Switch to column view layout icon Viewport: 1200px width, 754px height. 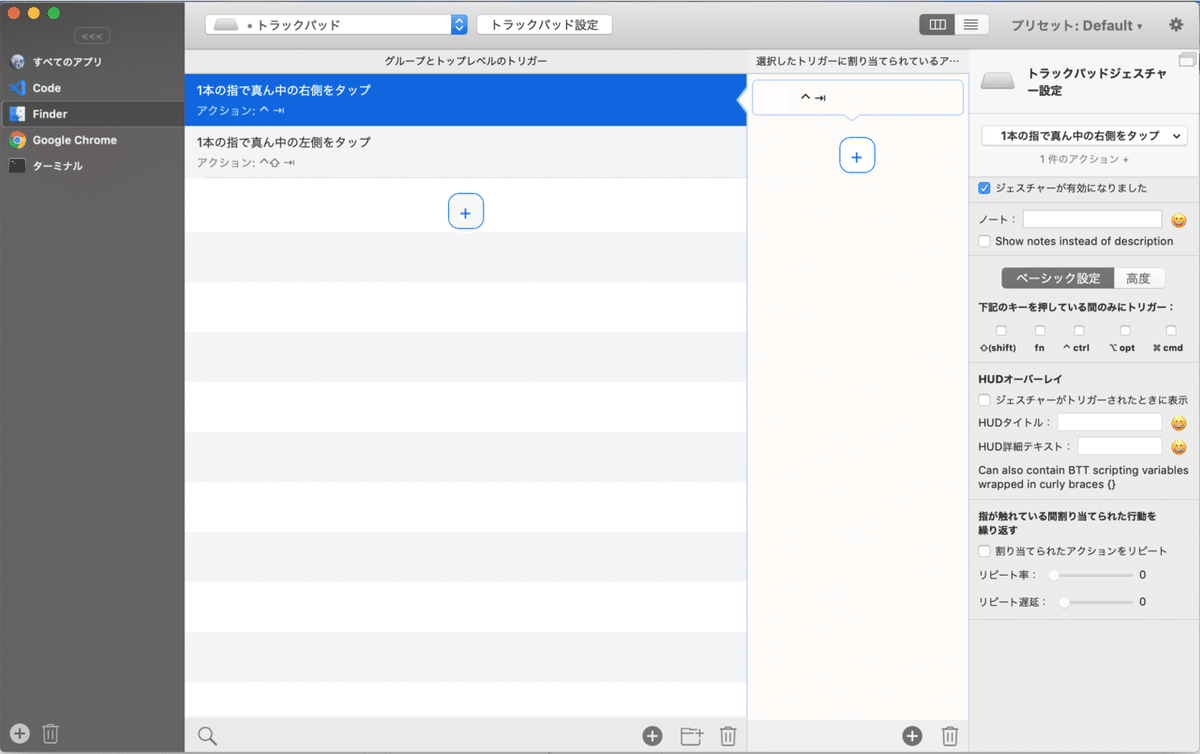pos(937,25)
